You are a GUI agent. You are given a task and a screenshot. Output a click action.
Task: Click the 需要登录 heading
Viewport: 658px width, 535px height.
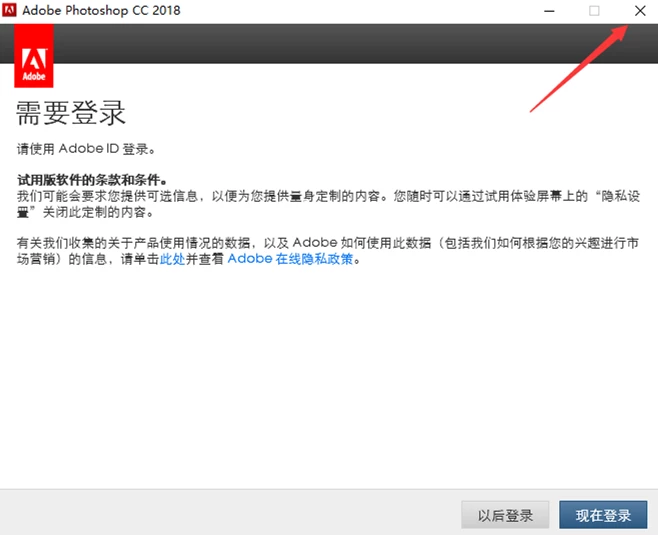[x=71, y=113]
